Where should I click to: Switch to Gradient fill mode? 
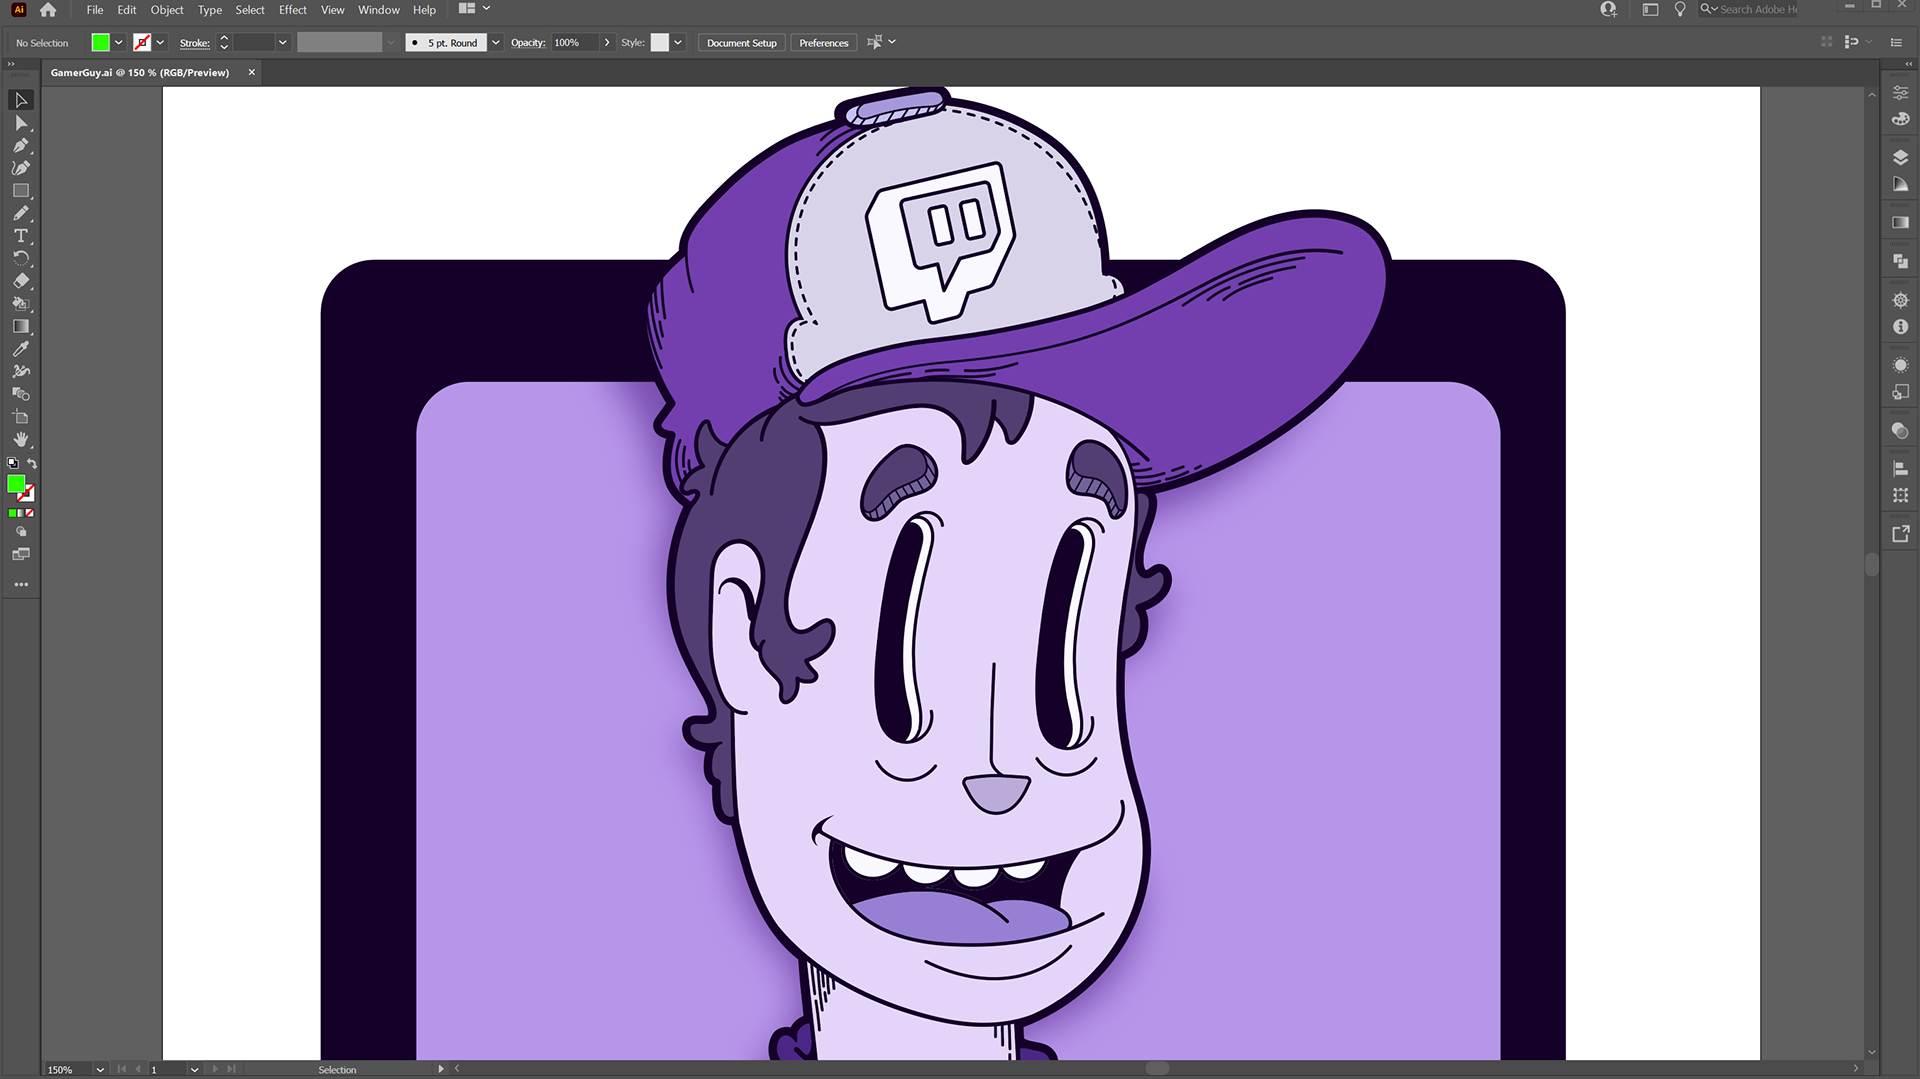[x=21, y=513]
